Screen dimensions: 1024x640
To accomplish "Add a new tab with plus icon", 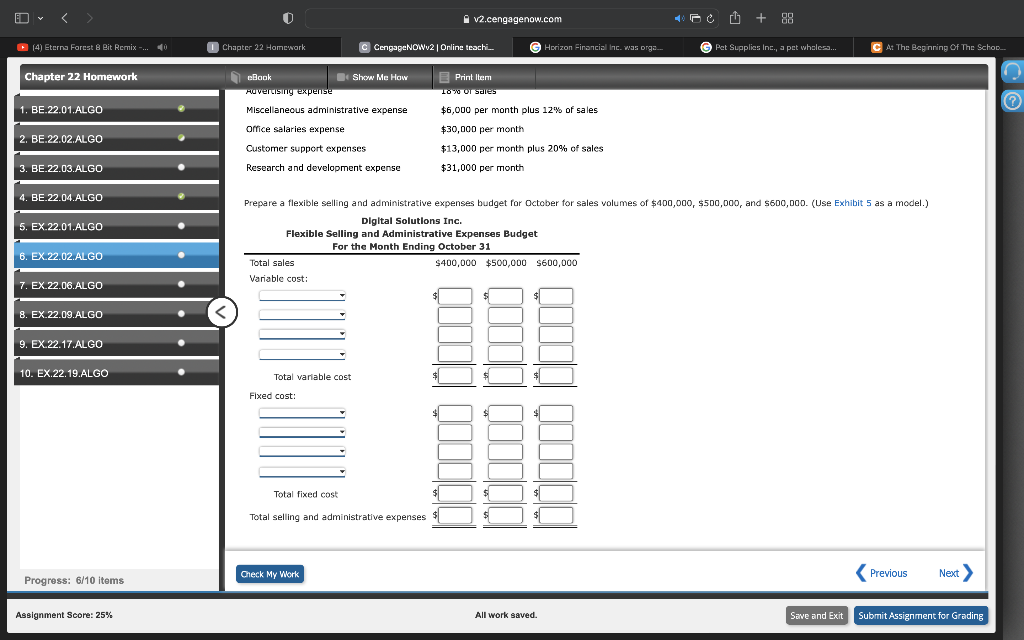I will tap(761, 18).
